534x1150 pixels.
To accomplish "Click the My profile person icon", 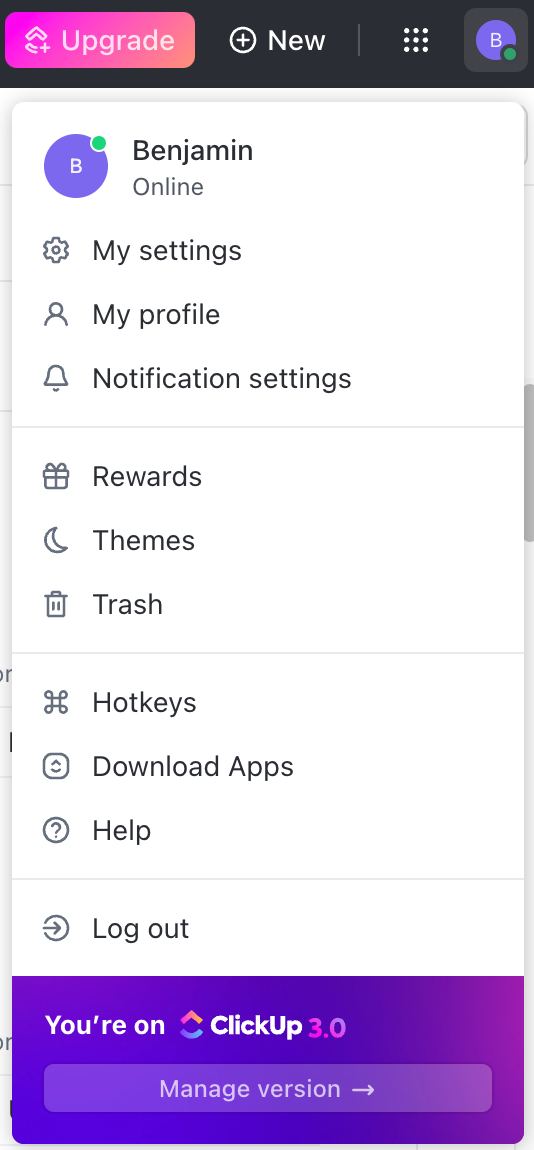I will tap(56, 315).
